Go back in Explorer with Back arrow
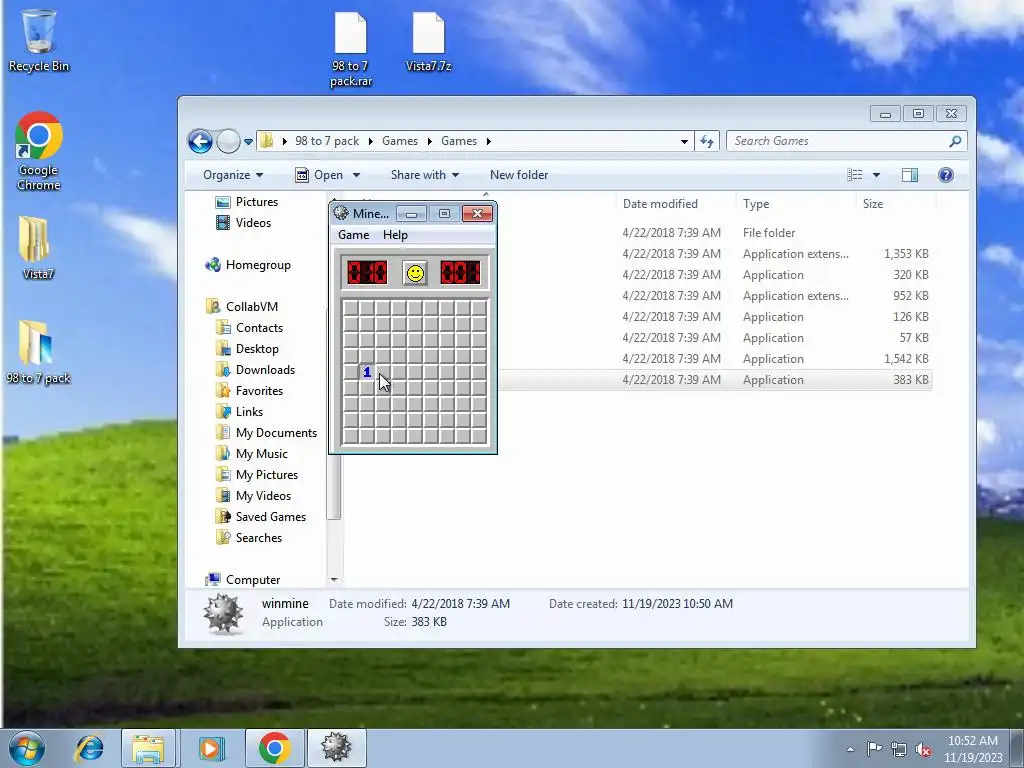Screen dimensions: 1024x768 pyautogui.click(x=200, y=141)
